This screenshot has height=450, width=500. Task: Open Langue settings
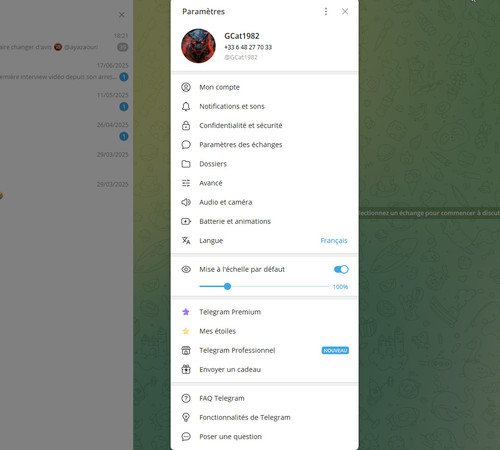[x=265, y=241]
